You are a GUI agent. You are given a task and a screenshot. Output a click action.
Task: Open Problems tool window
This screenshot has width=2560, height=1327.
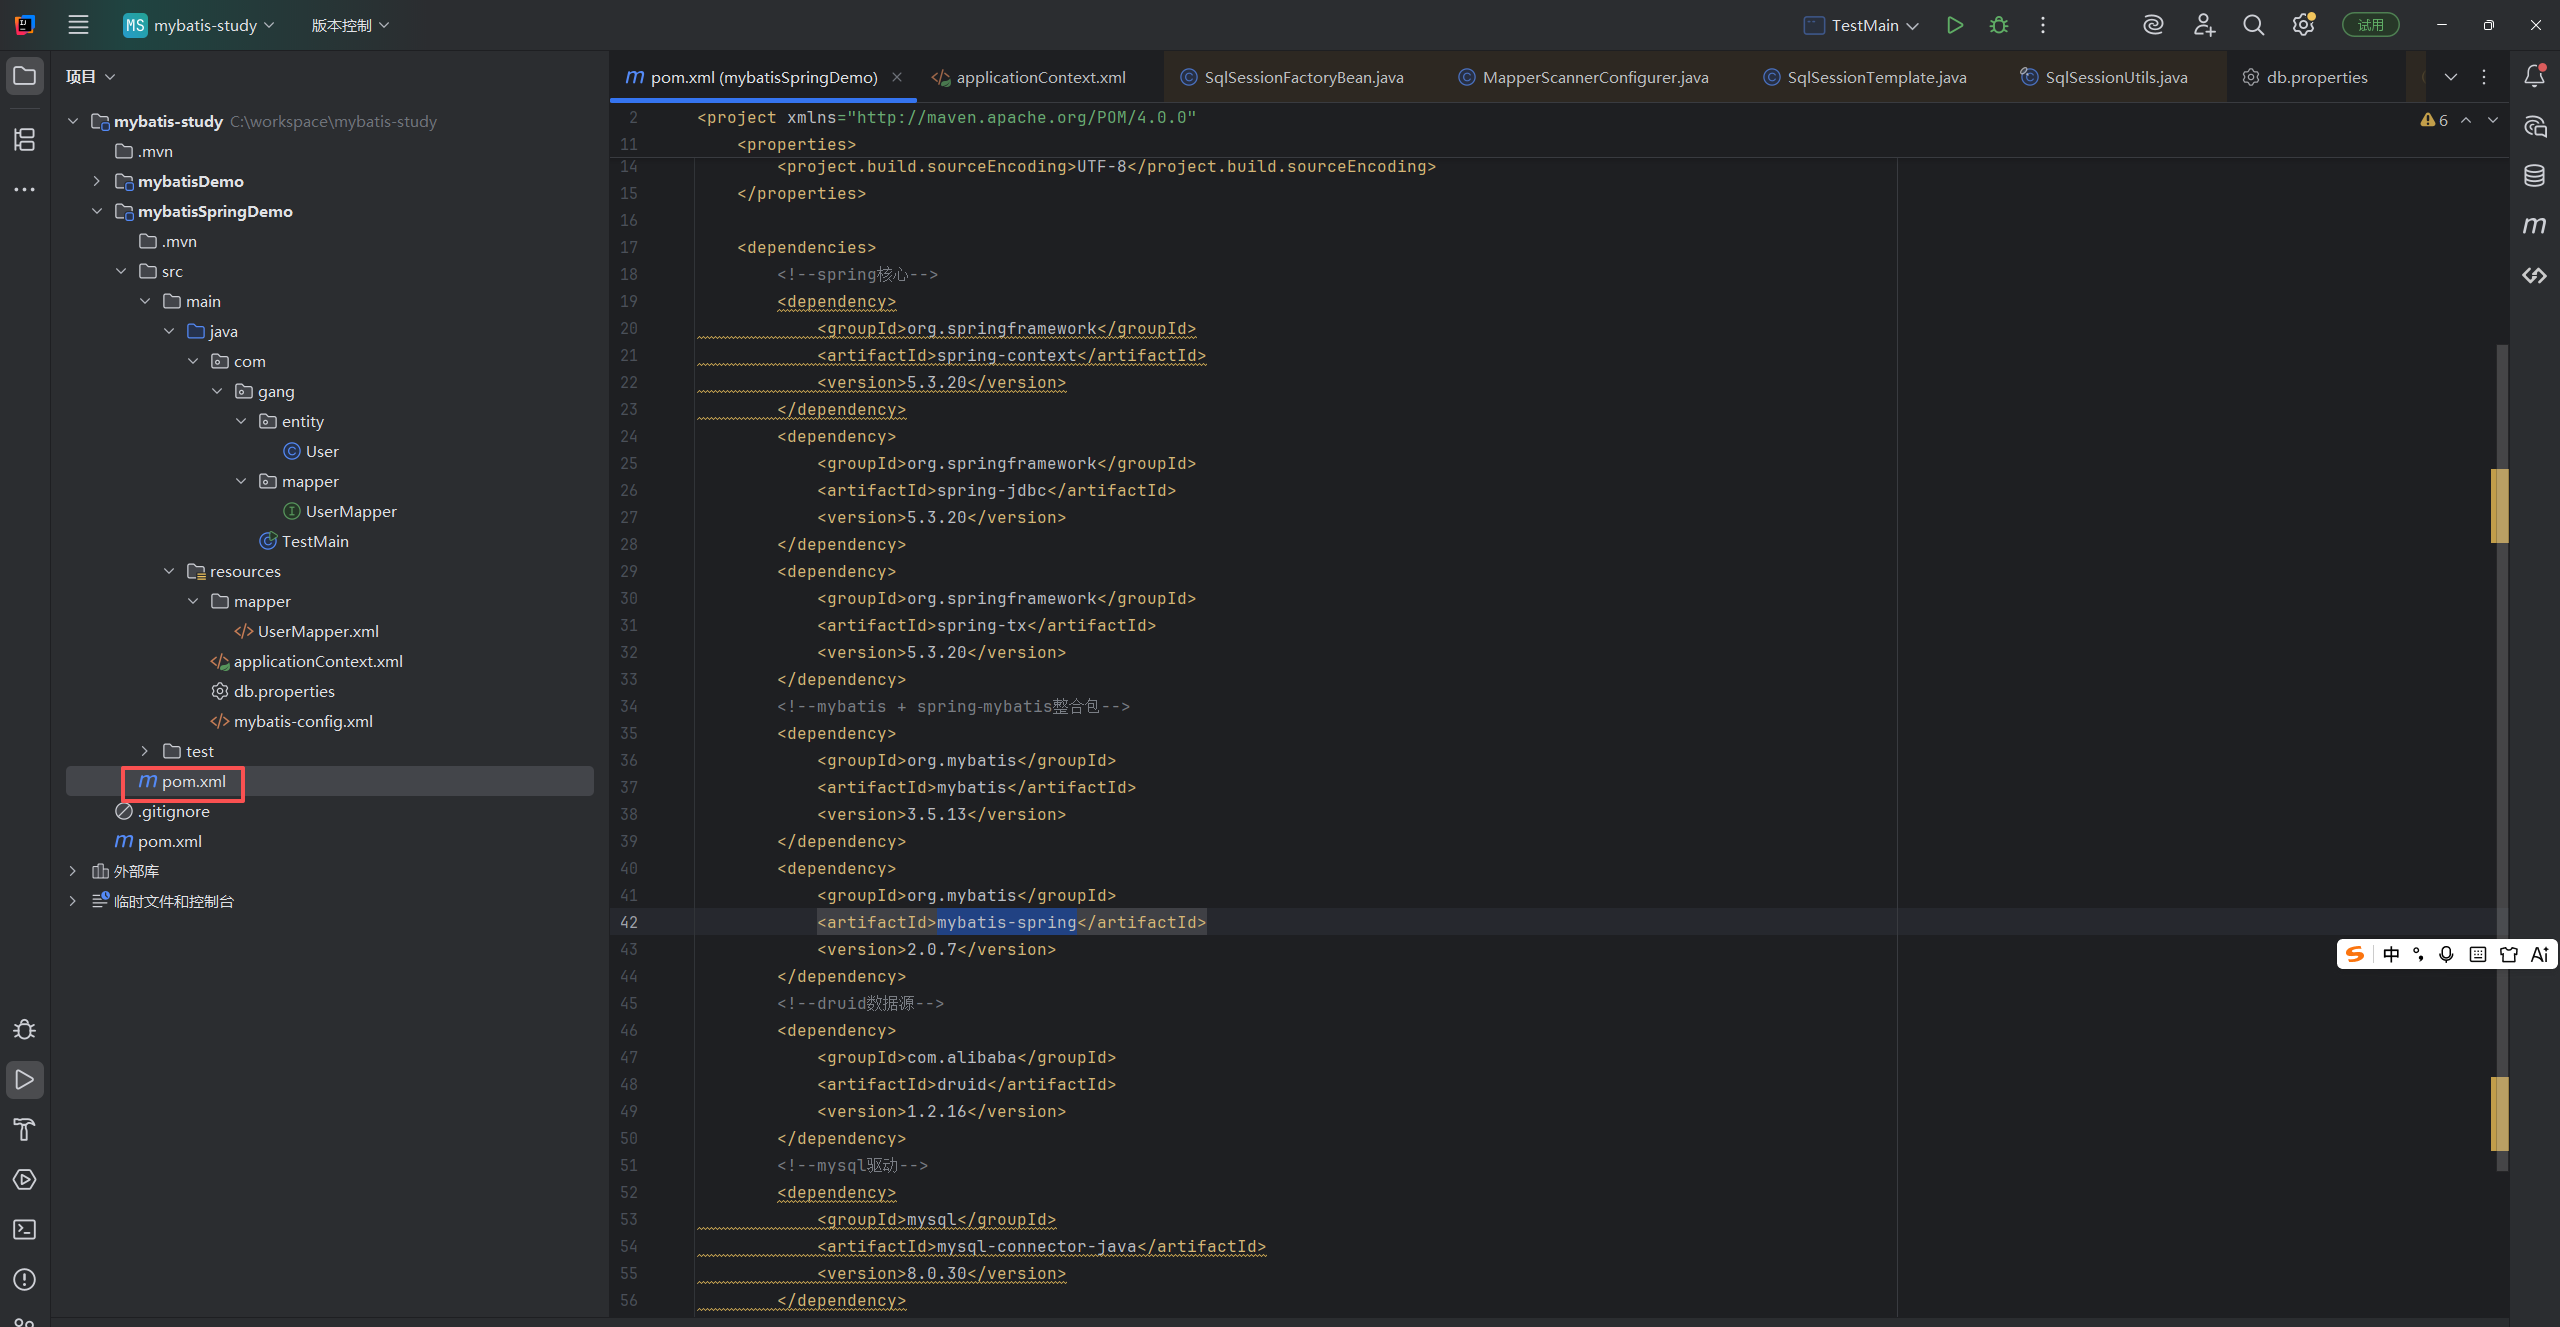click(24, 1280)
